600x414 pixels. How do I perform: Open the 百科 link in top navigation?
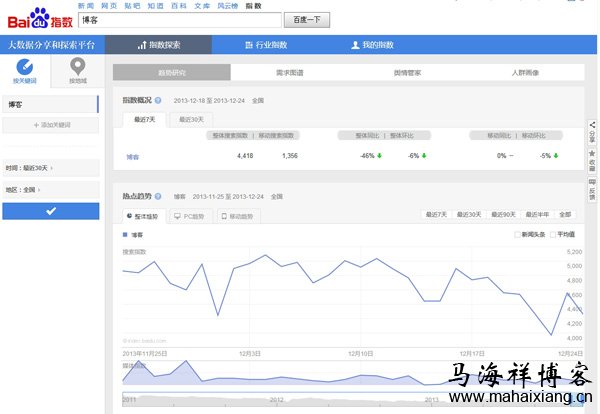tap(179, 6)
